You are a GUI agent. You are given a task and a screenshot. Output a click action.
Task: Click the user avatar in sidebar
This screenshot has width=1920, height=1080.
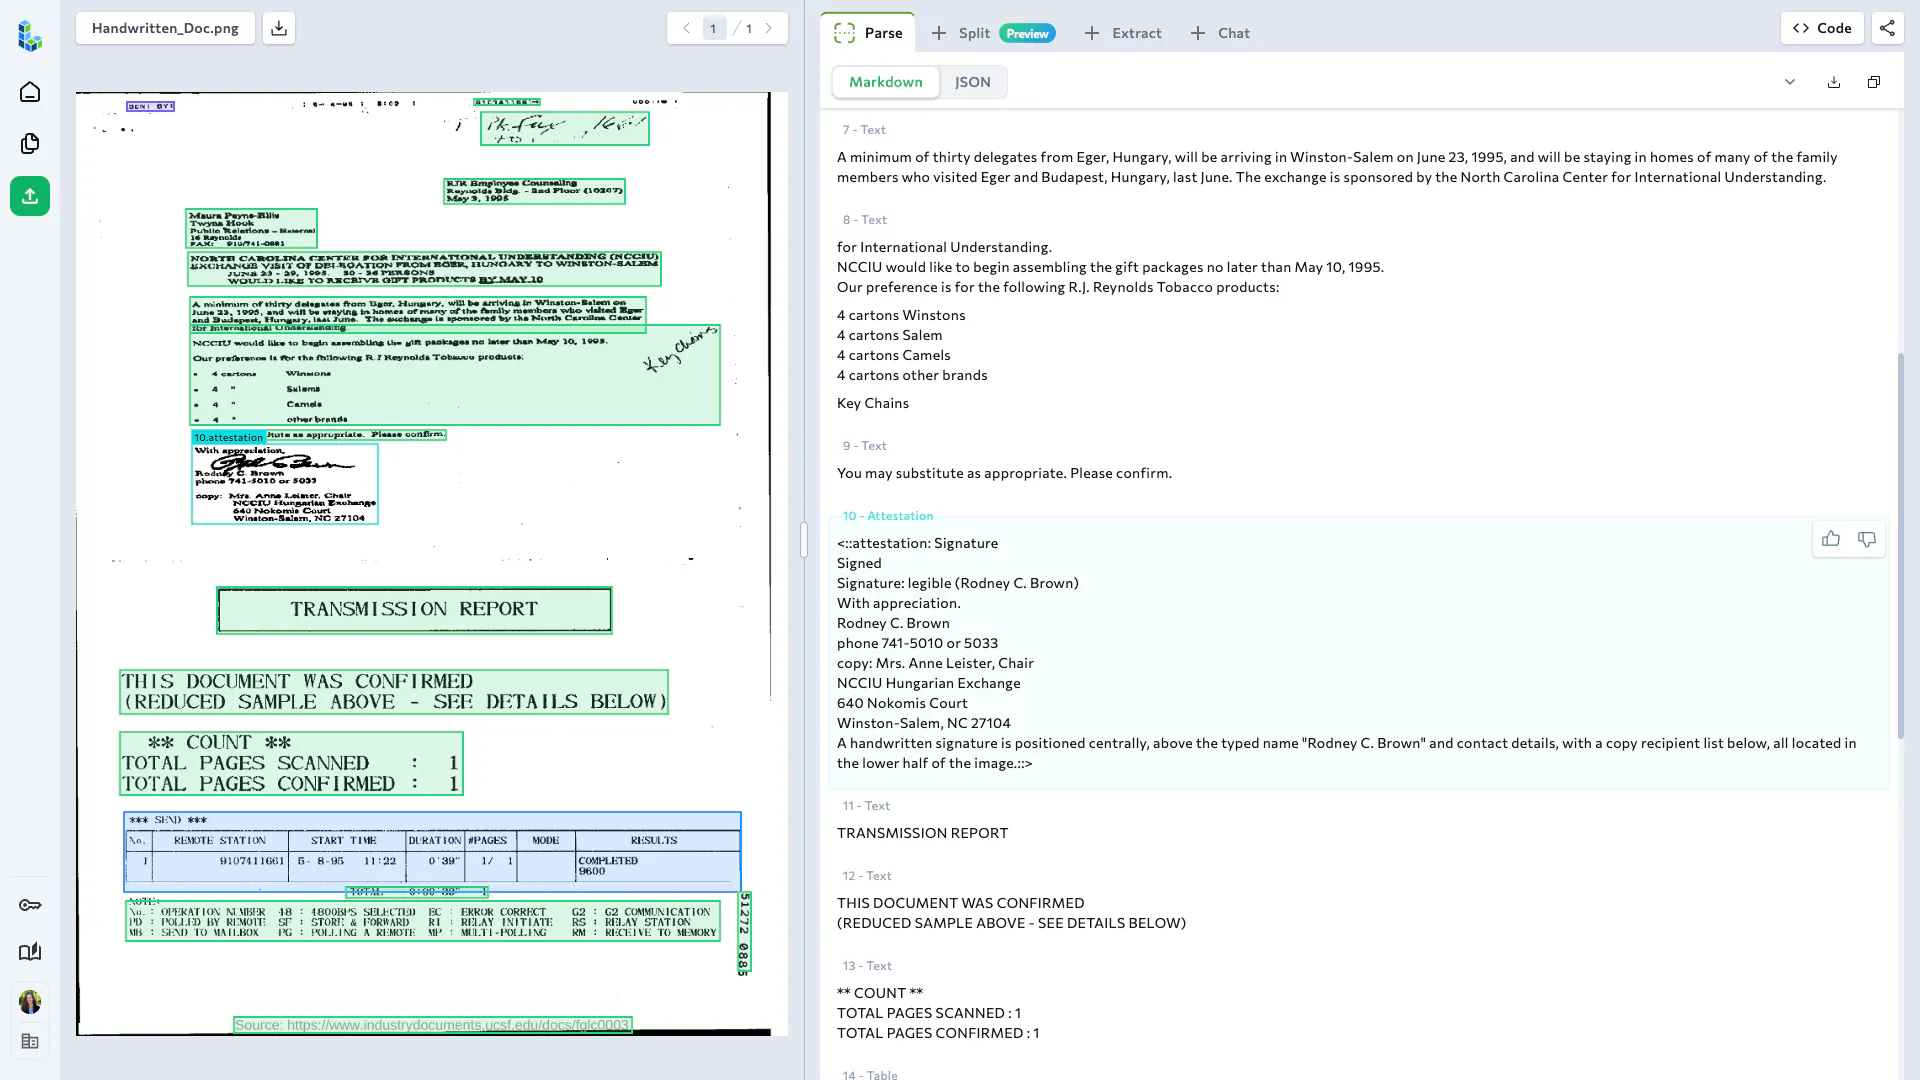pyautogui.click(x=30, y=1001)
